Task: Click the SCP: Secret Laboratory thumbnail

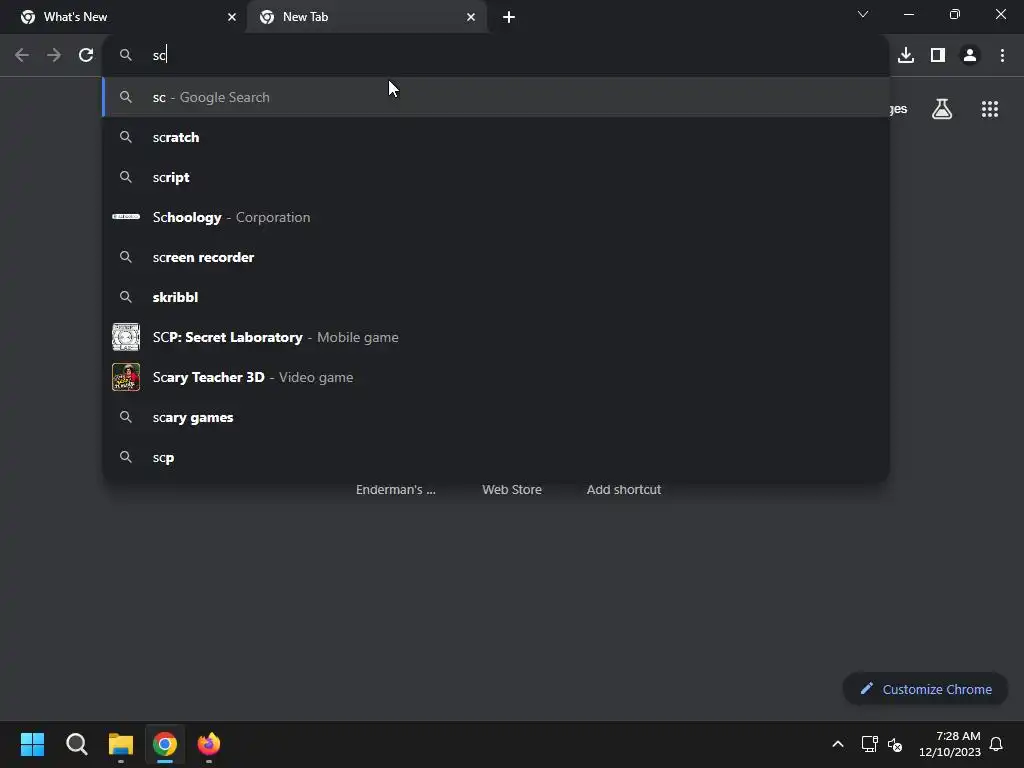Action: point(126,337)
